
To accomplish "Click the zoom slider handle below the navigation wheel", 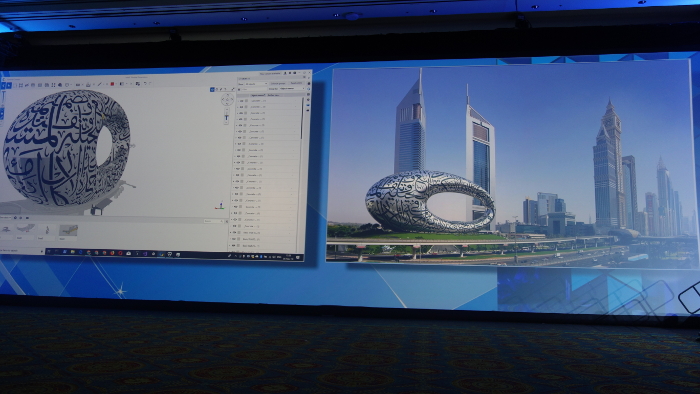I will [x=226, y=117].
